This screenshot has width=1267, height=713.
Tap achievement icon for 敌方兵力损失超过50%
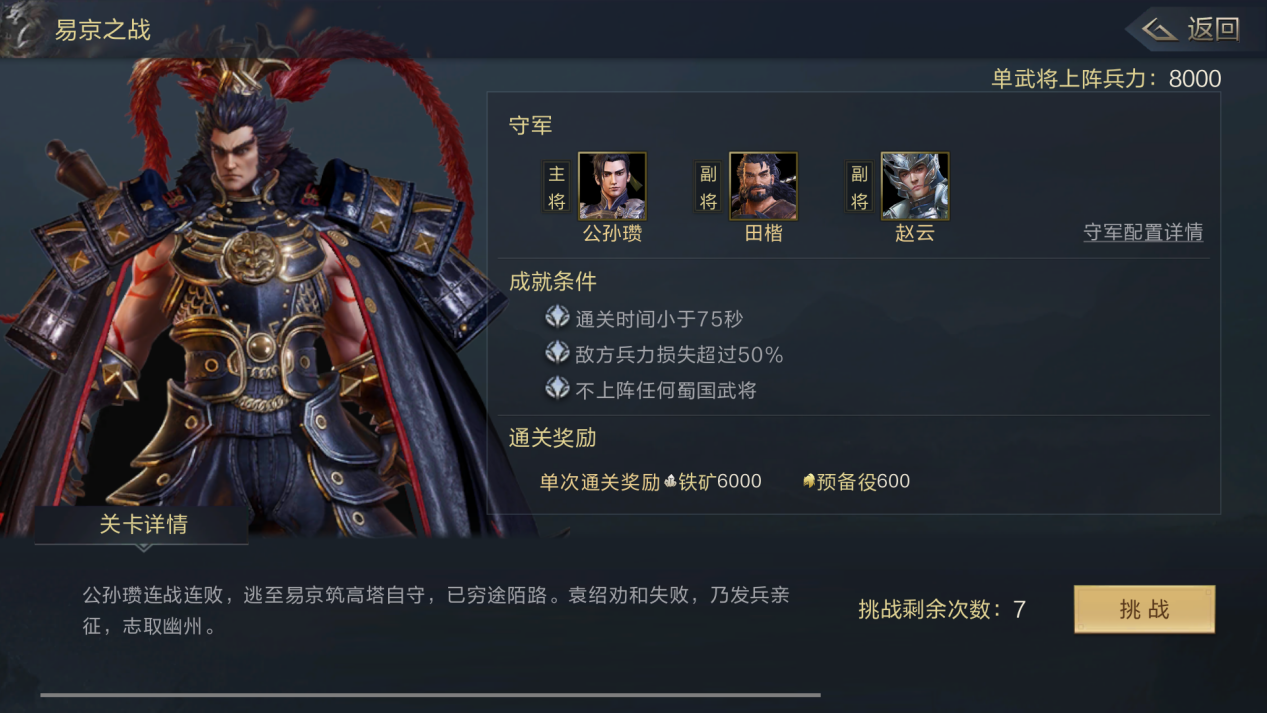(x=557, y=352)
